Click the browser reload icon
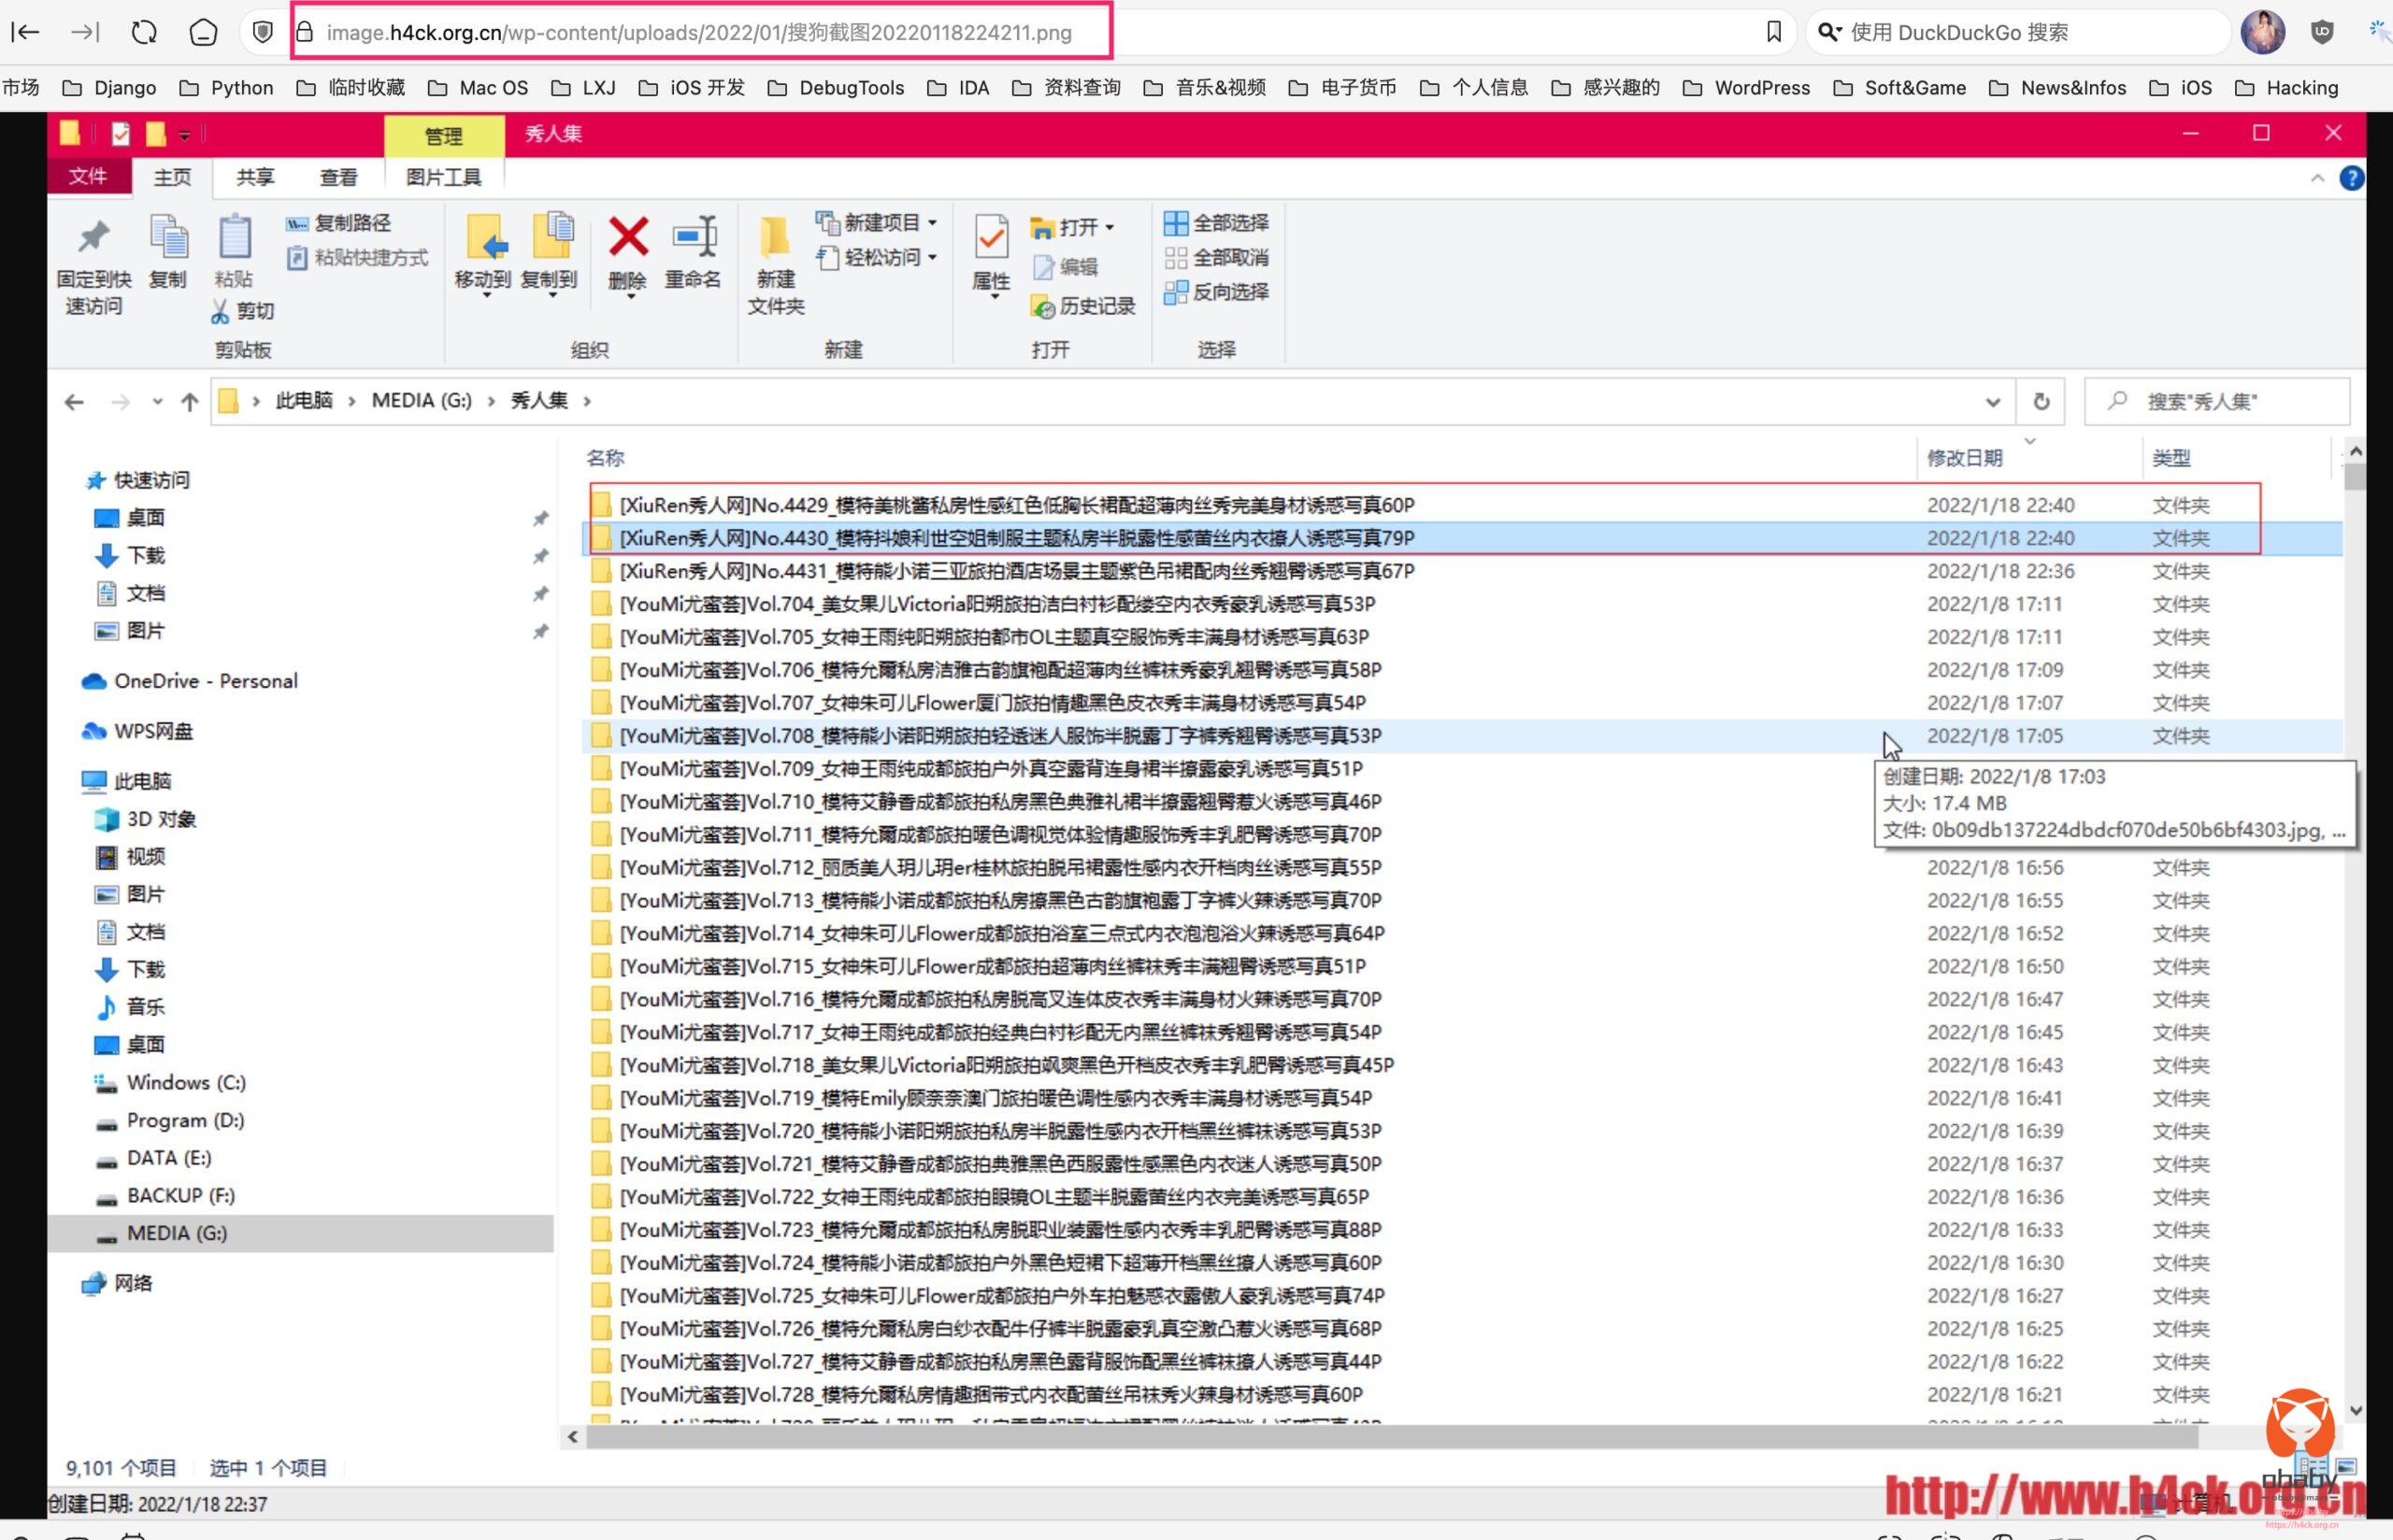Image resolution: width=2393 pixels, height=1540 pixels. 144,32
